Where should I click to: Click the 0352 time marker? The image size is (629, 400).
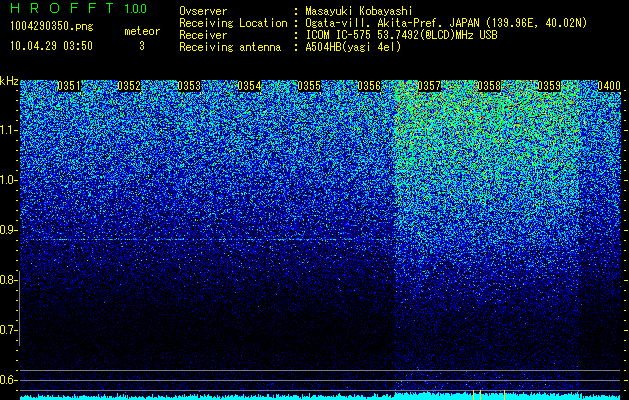tap(129, 86)
